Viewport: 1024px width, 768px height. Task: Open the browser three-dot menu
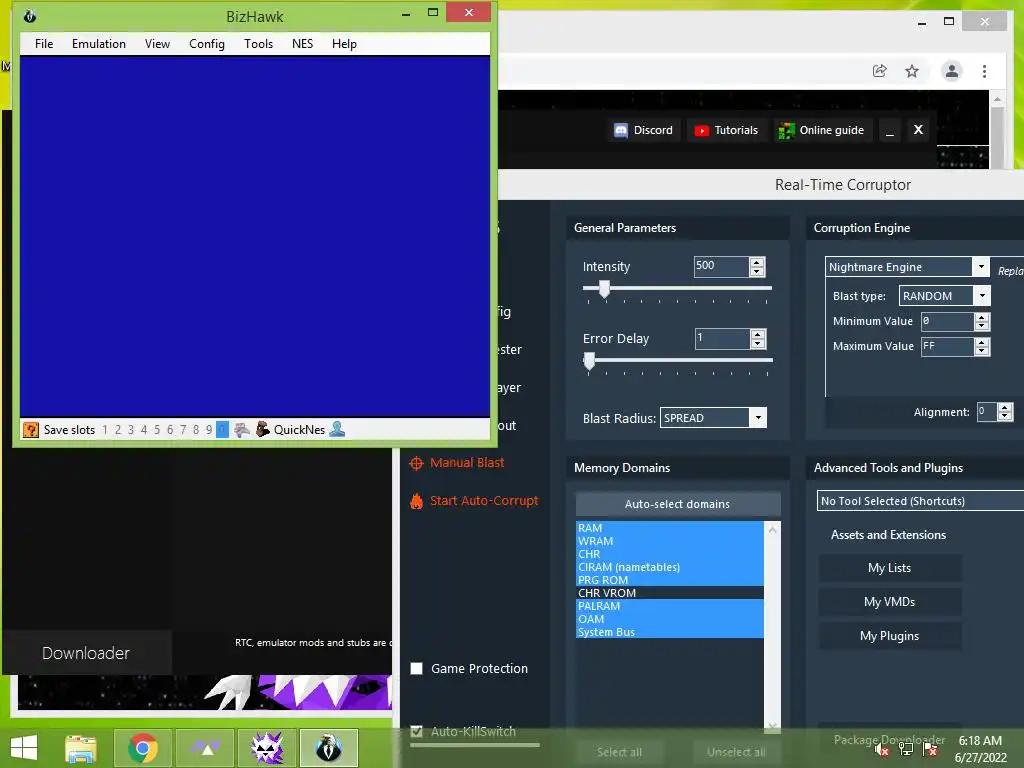[984, 71]
